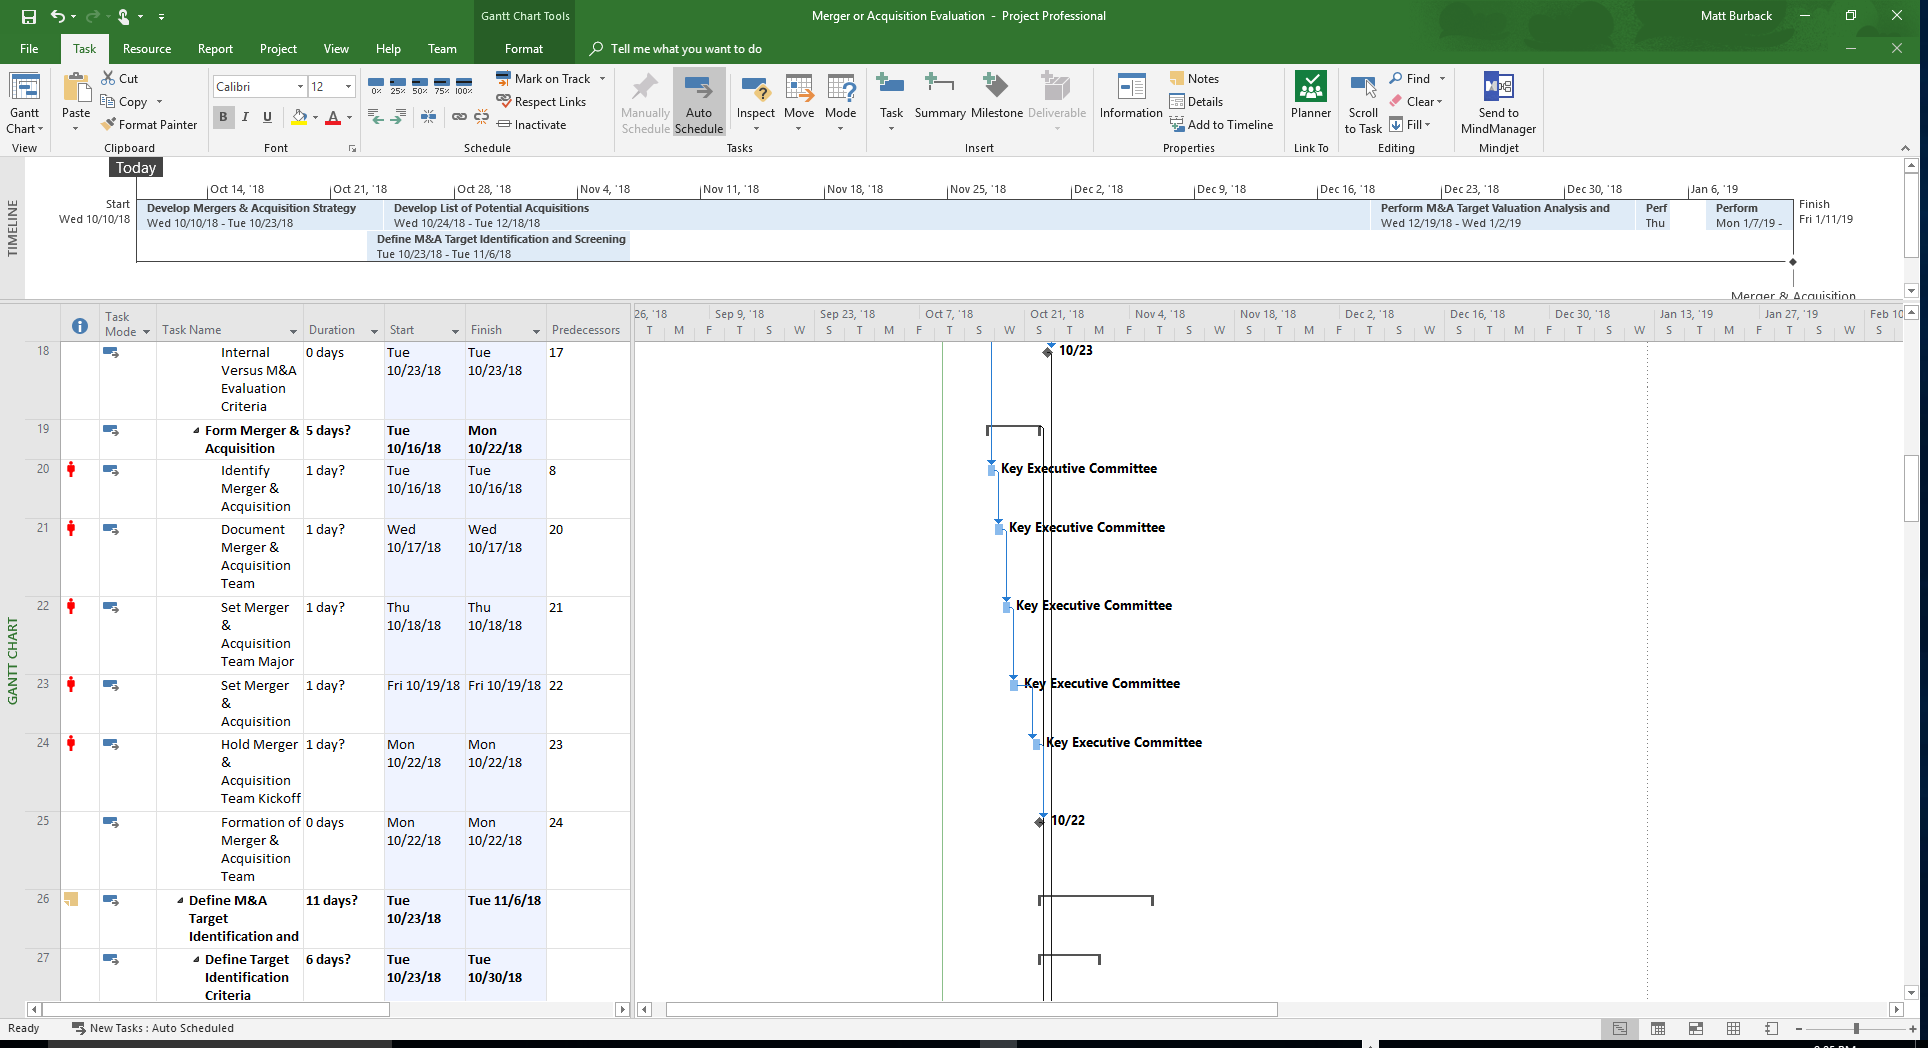Open the Task Information dialog
1928x1048 pixels.
tap(1129, 100)
